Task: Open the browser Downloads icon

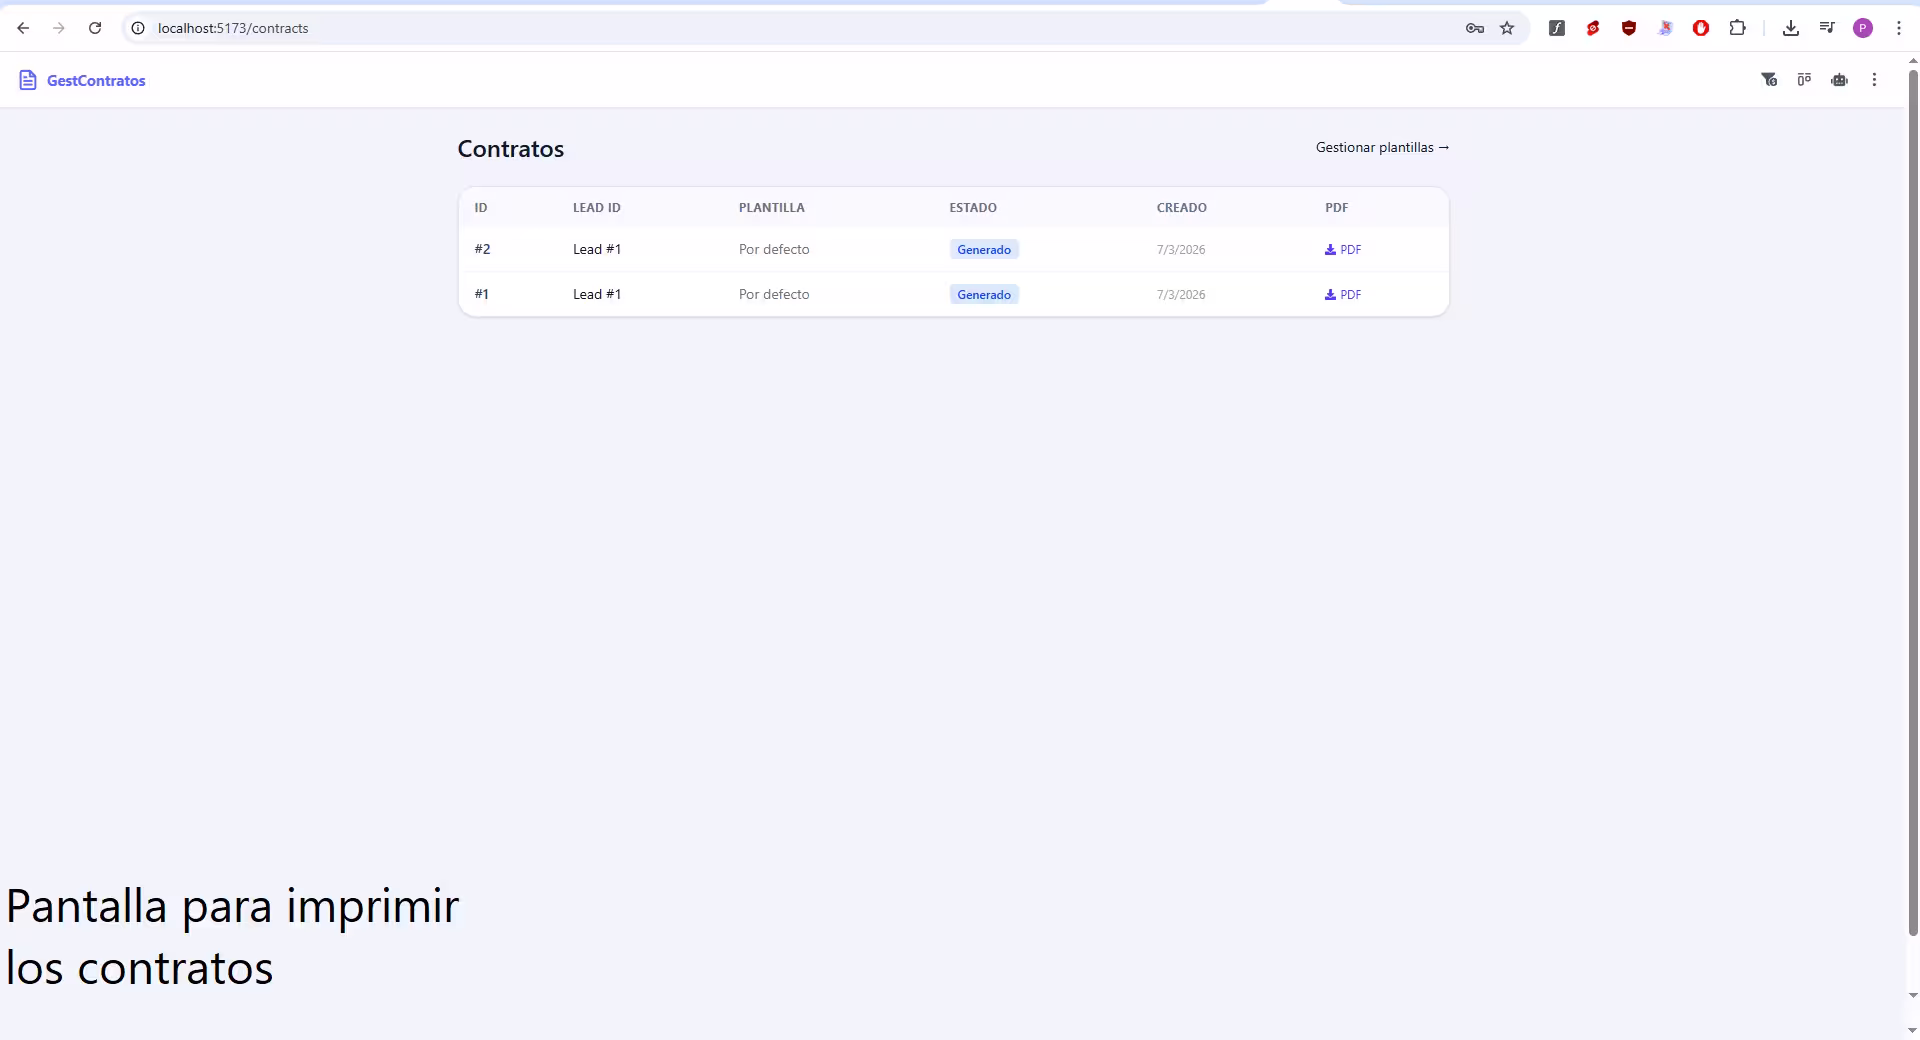Action: point(1790,28)
